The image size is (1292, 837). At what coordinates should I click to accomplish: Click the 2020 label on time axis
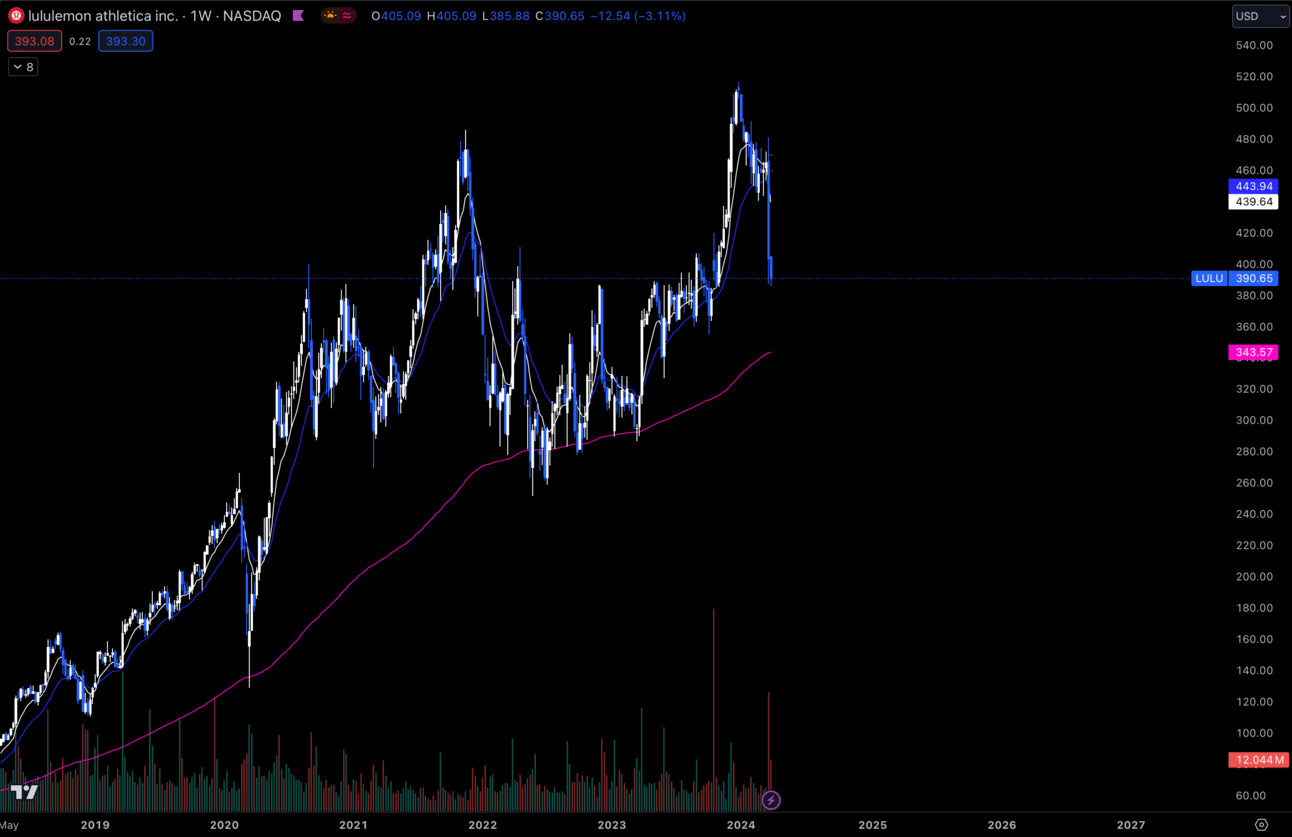(224, 825)
